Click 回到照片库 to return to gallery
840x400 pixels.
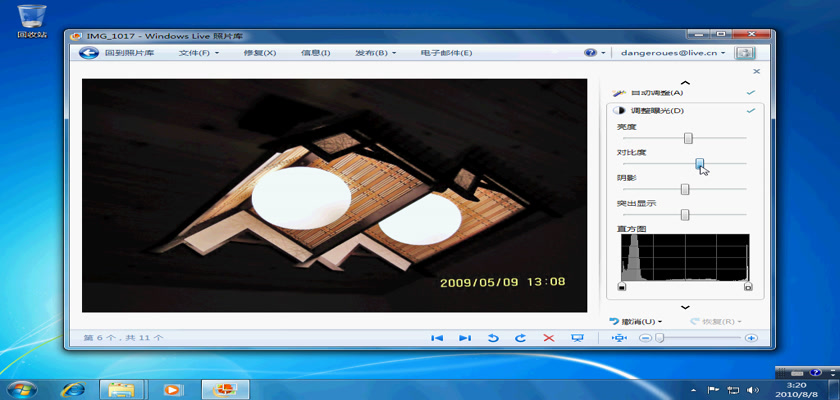coord(119,52)
